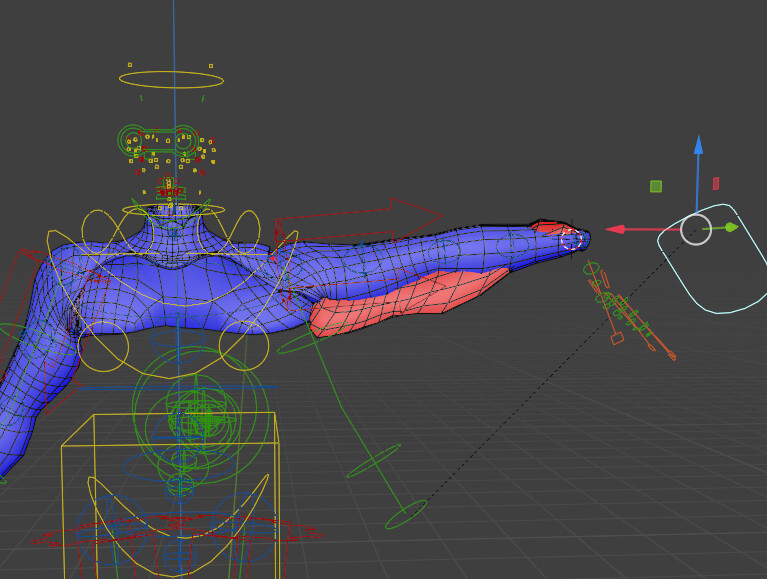Select the green goggle-shaped eye control
This screenshot has width=767, height=579.
click(158, 139)
